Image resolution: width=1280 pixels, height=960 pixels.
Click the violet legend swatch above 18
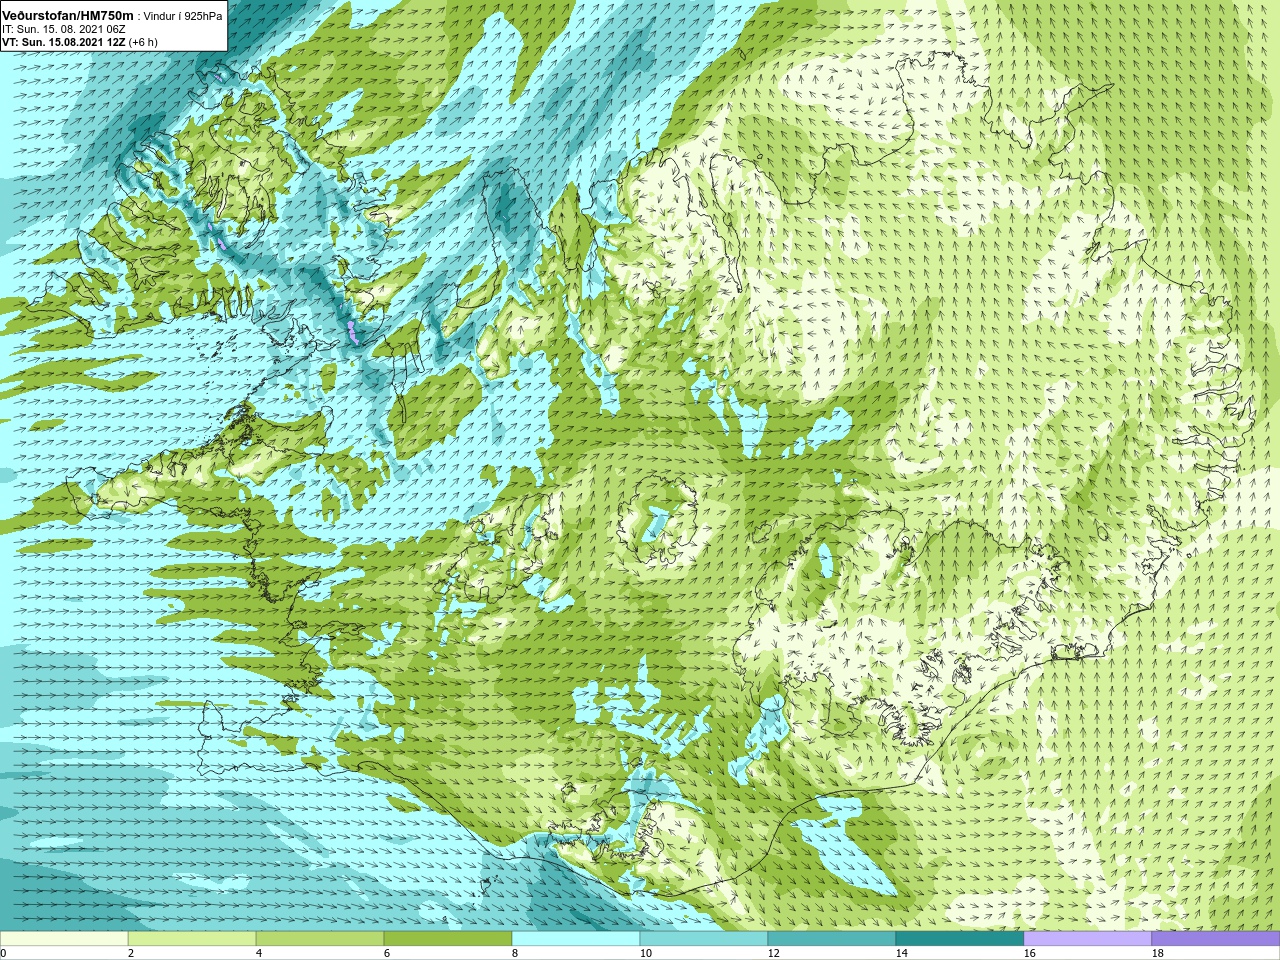coord(1216,939)
